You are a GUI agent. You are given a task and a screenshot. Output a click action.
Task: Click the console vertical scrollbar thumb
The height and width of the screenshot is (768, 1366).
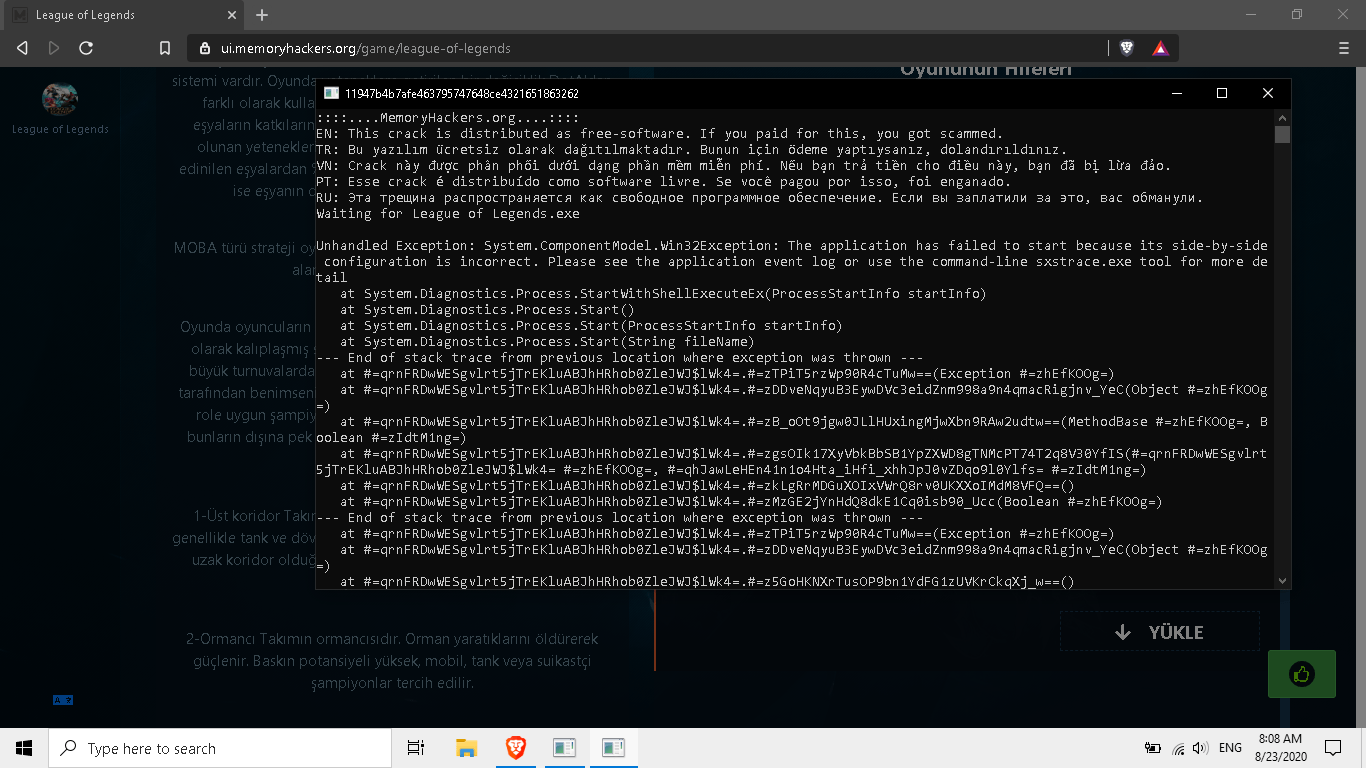click(x=1282, y=135)
